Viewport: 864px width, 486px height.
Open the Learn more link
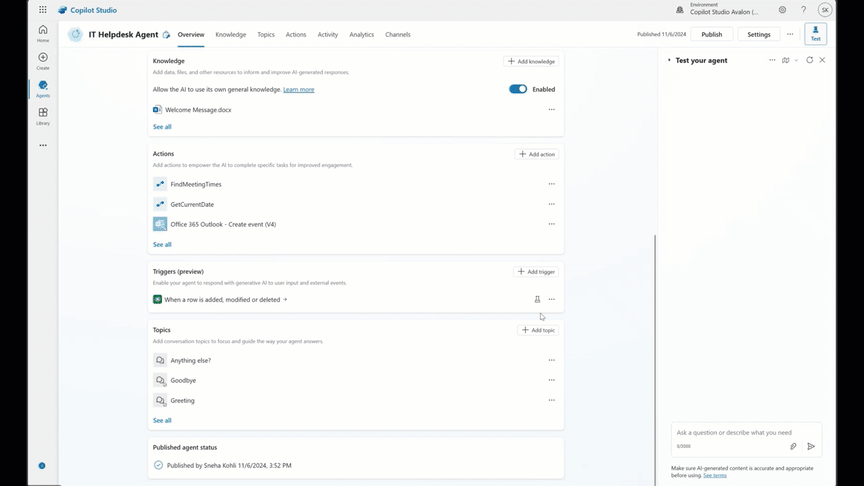click(298, 90)
